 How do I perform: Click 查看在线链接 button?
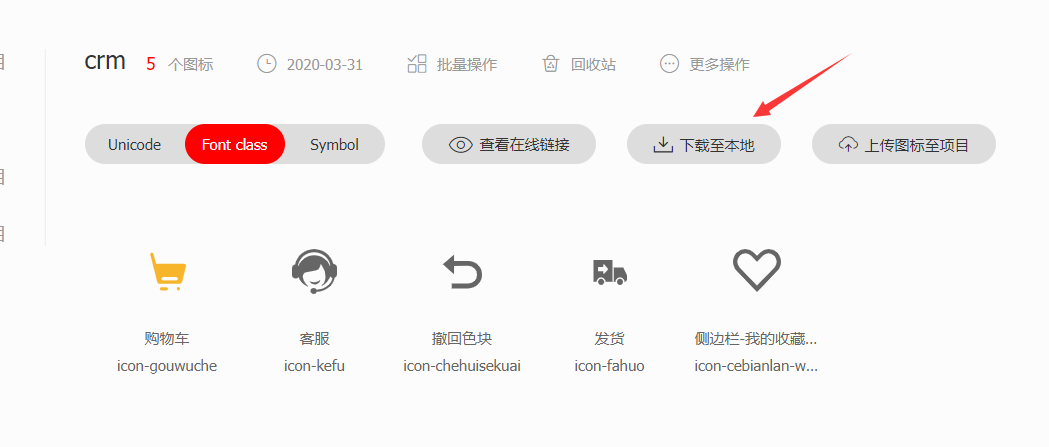click(x=509, y=145)
